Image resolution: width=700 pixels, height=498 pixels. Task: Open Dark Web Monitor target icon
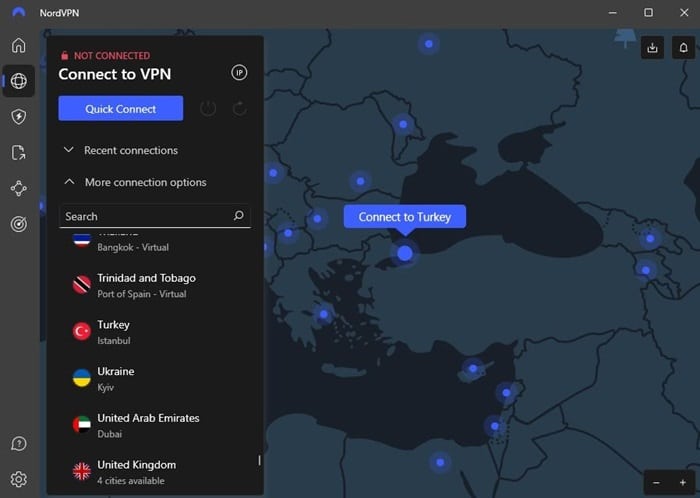tap(18, 224)
